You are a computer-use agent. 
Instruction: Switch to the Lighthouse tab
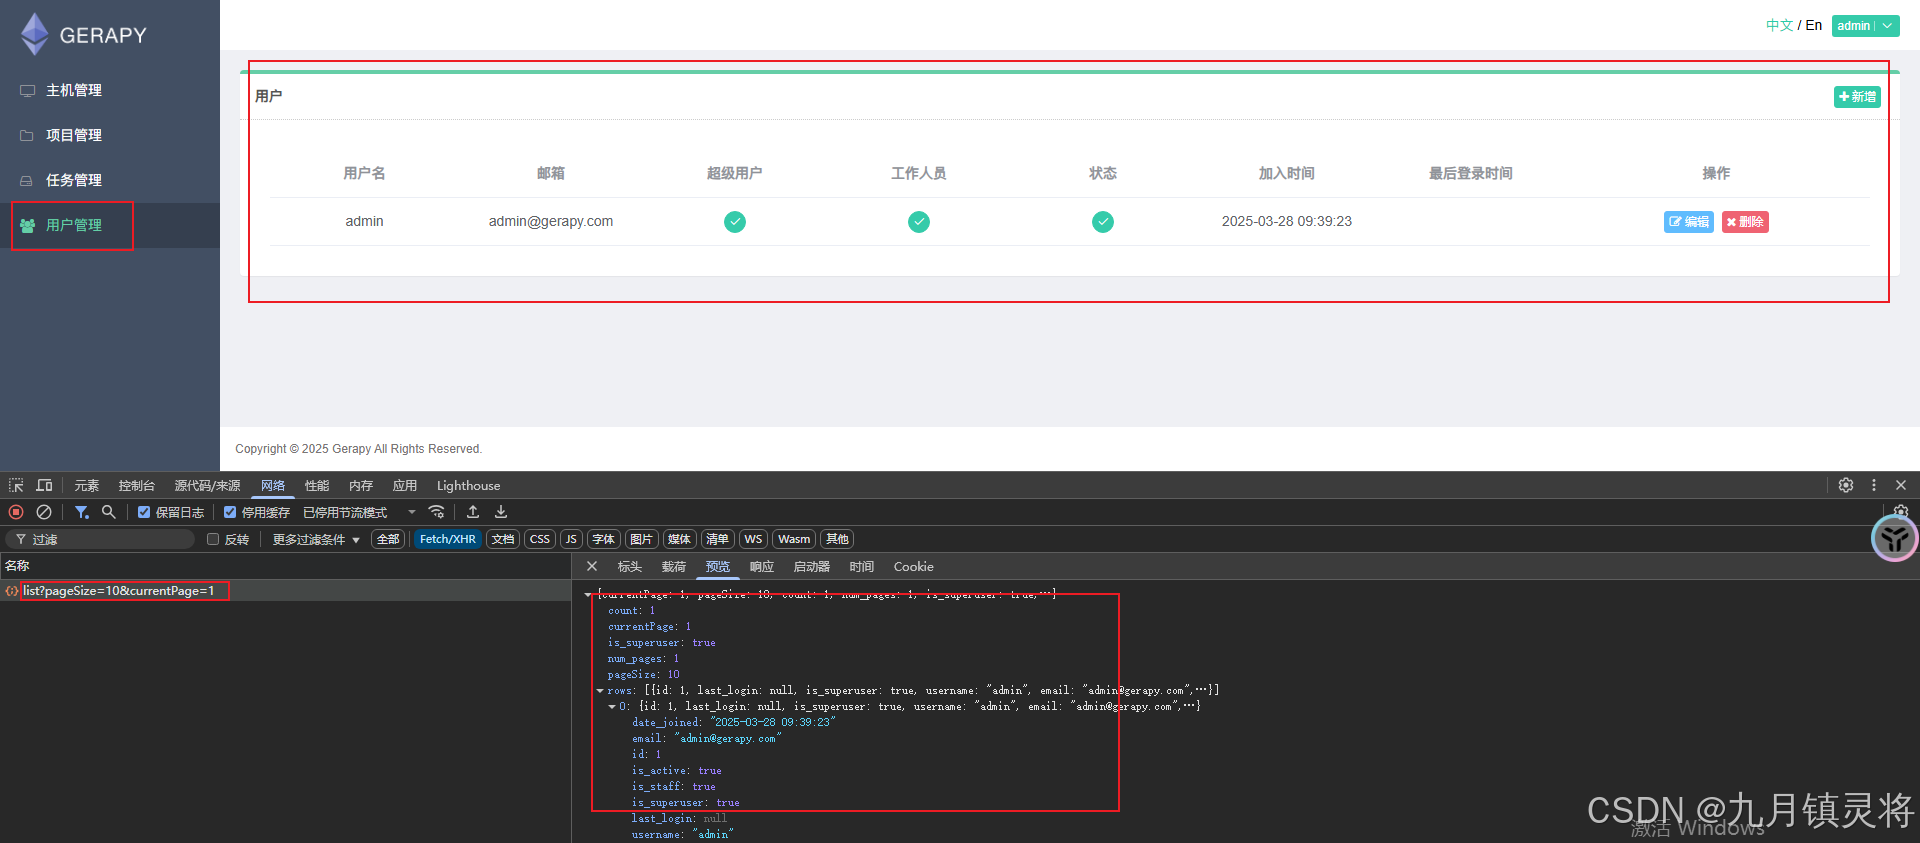(468, 486)
